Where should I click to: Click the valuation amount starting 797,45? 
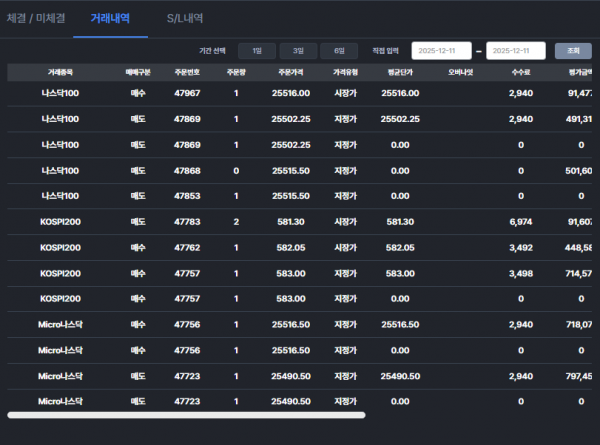coord(579,377)
